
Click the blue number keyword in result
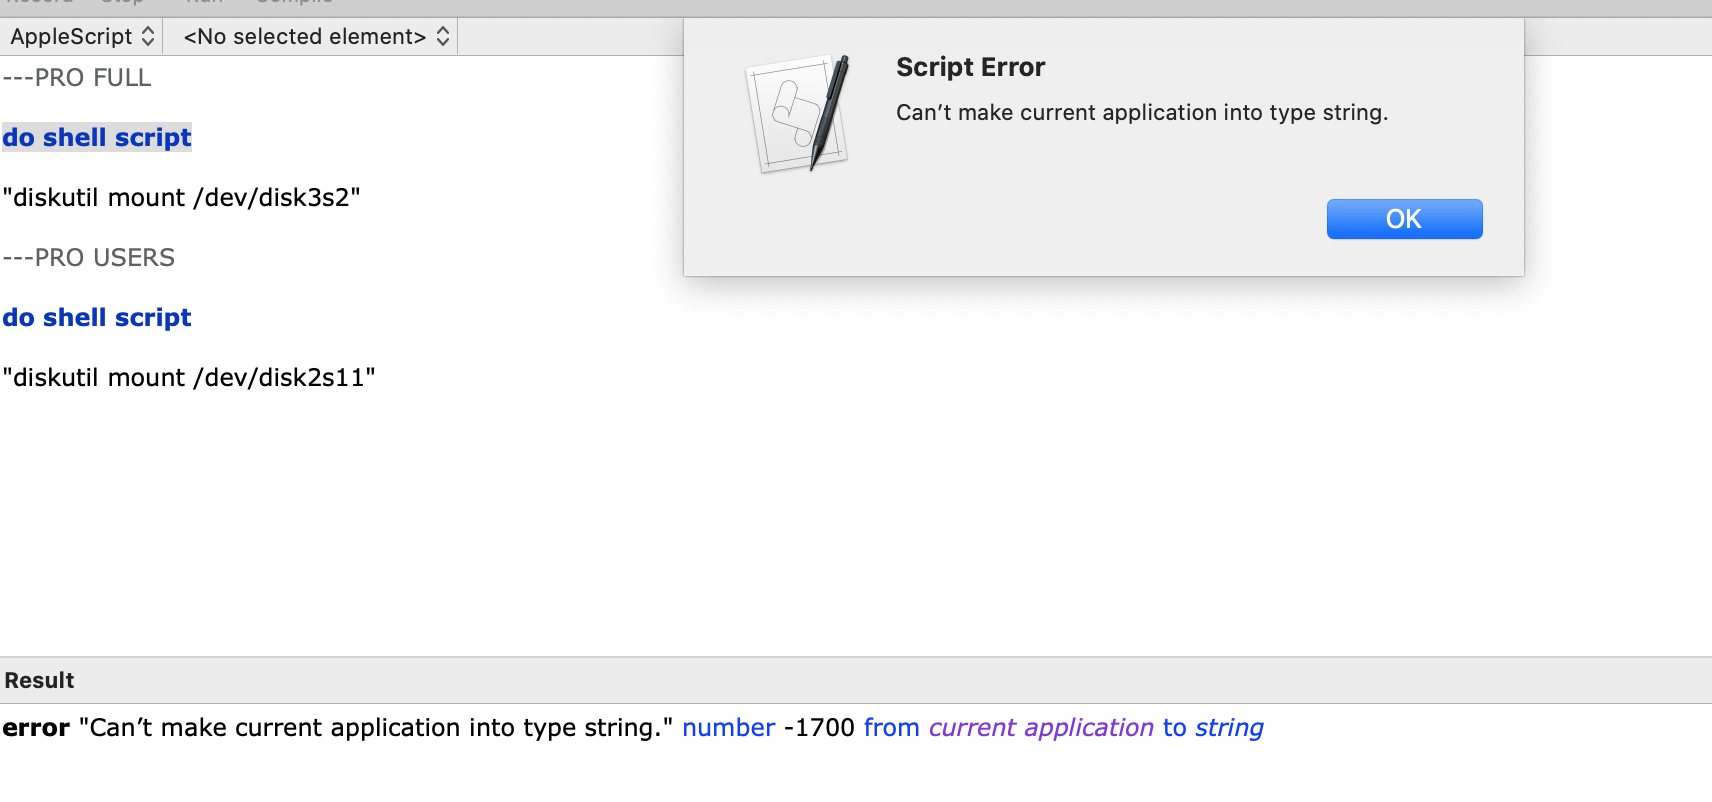click(x=728, y=728)
